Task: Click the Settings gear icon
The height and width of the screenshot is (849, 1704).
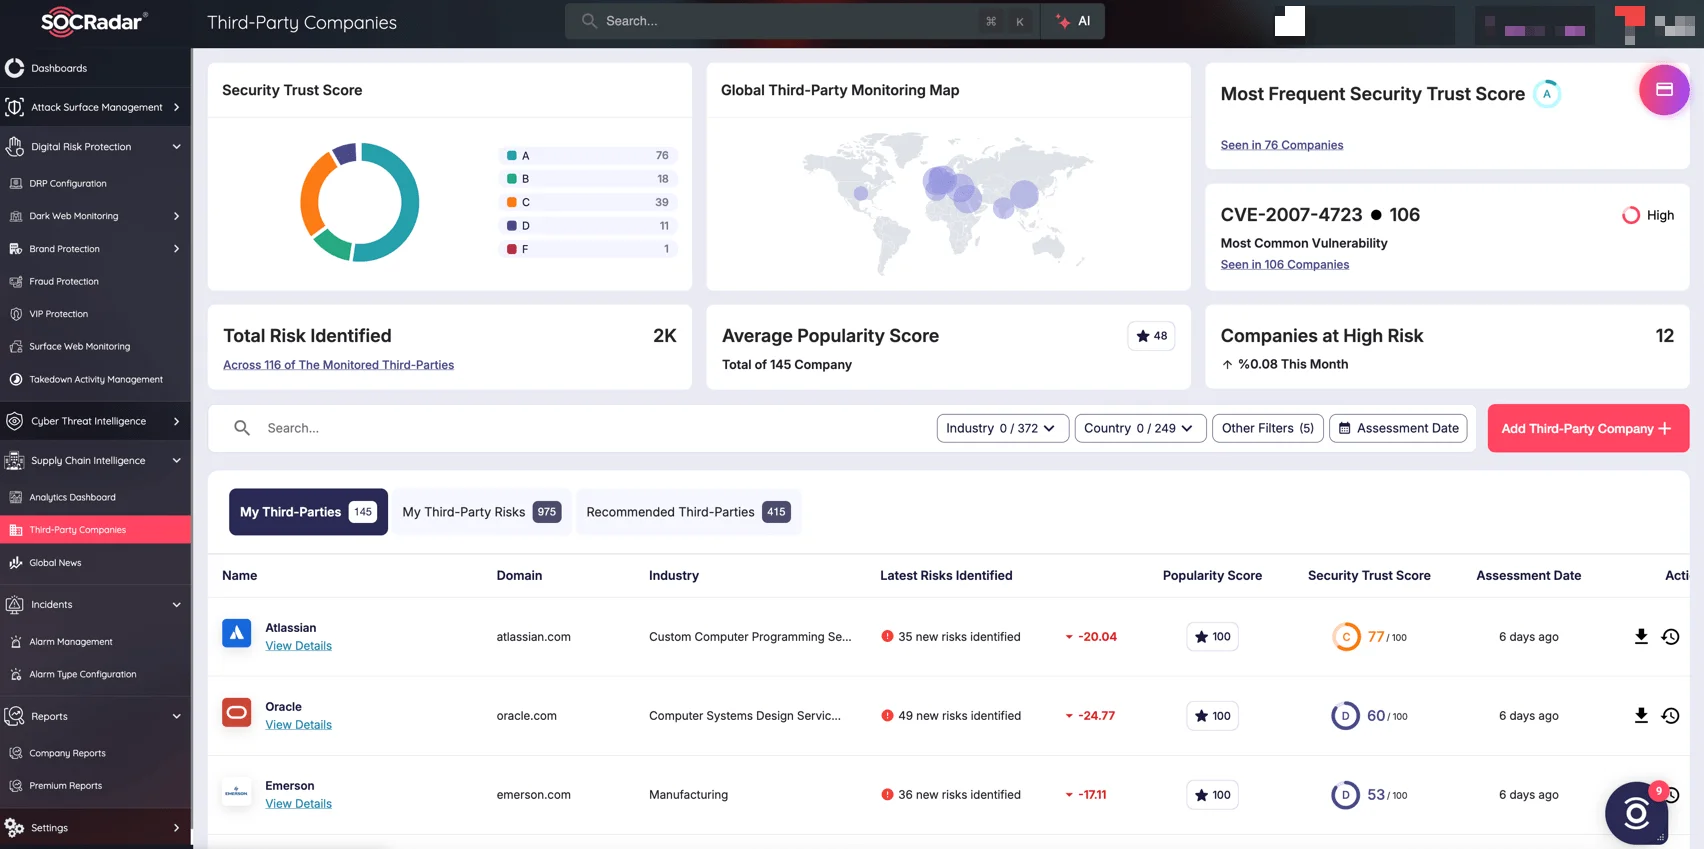Action: (14, 828)
